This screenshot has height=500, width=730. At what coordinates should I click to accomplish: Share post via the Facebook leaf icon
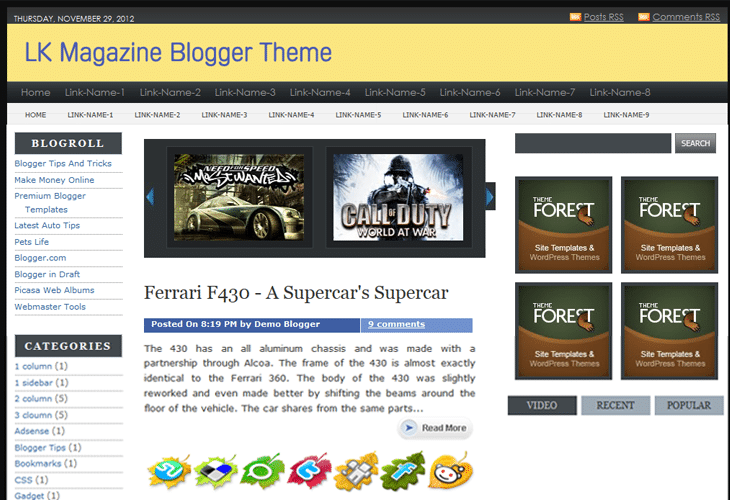[403, 472]
